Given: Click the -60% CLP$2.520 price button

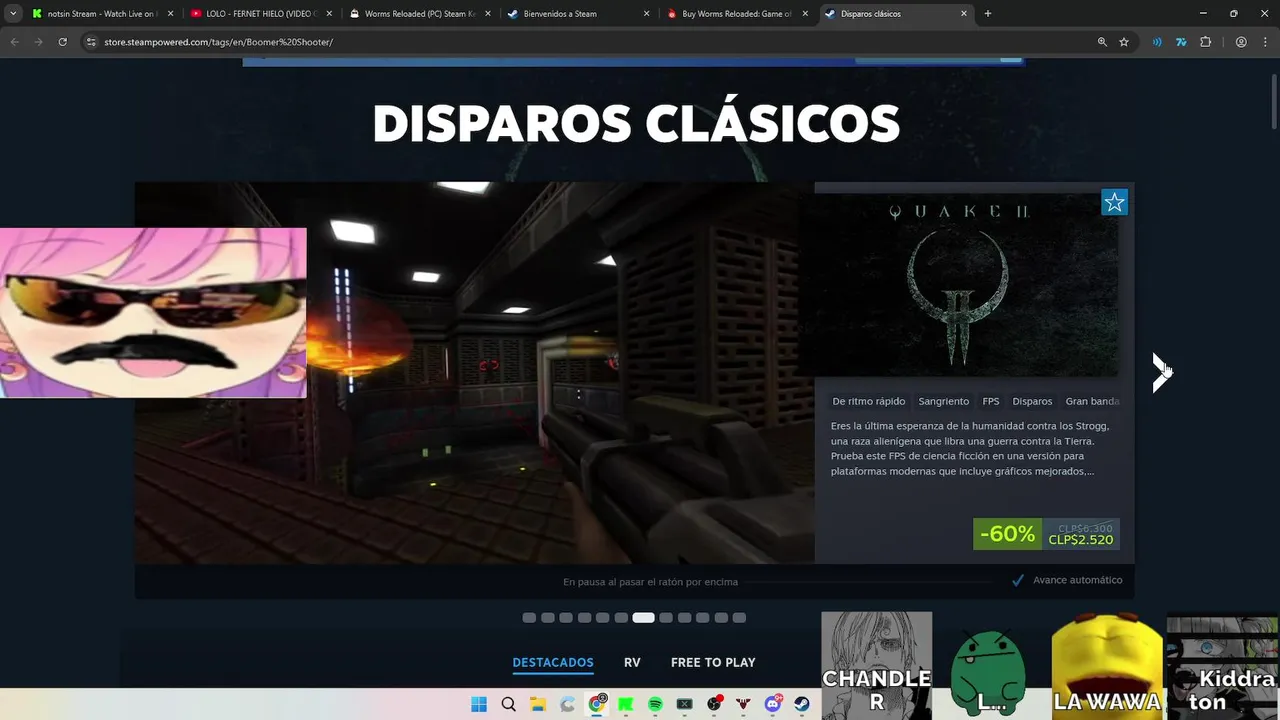Looking at the screenshot, I should [x=1046, y=534].
